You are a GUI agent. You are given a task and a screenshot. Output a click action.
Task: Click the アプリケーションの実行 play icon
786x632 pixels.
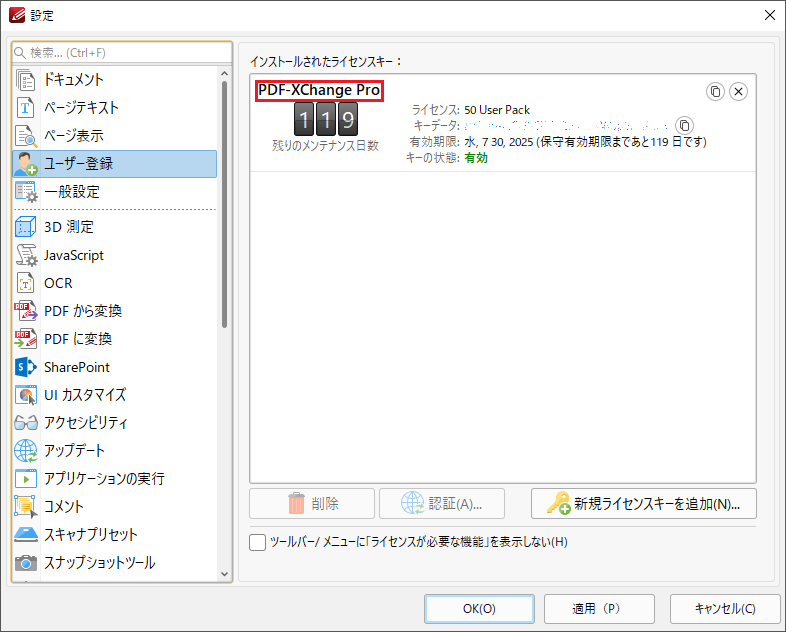click(x=26, y=479)
